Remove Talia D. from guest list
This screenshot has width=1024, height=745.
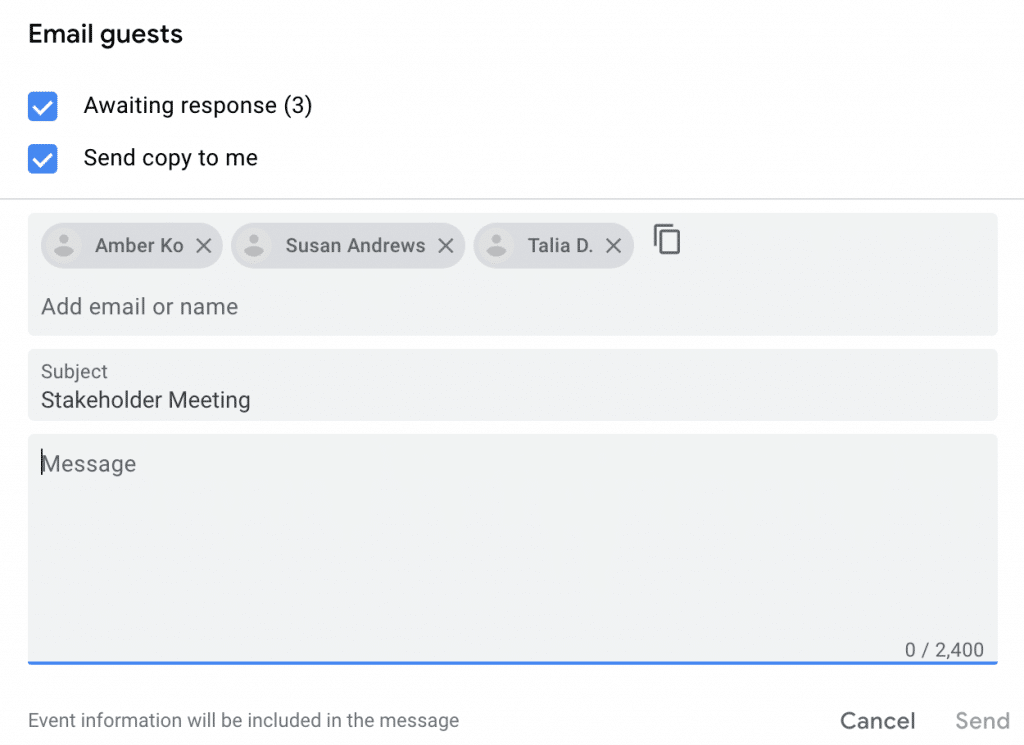tap(614, 246)
